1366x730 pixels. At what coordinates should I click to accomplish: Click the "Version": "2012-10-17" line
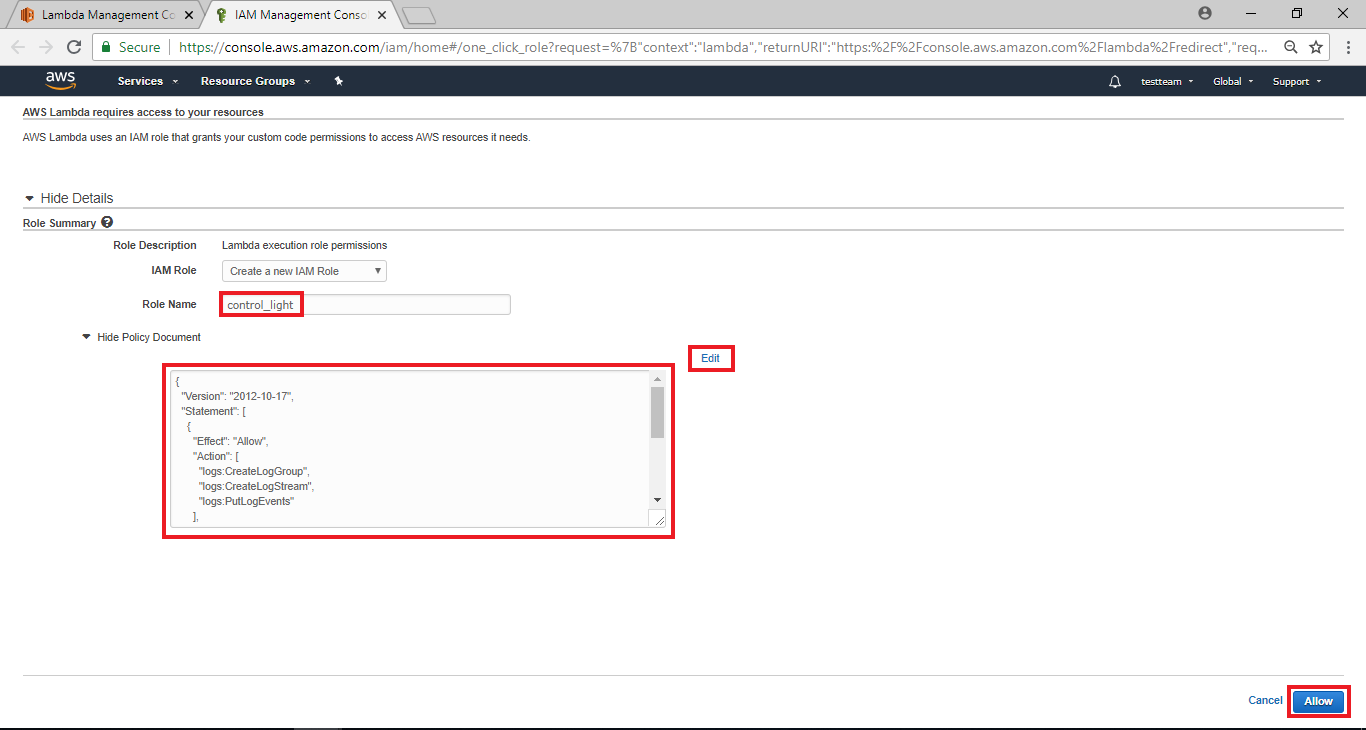[x=237, y=396]
